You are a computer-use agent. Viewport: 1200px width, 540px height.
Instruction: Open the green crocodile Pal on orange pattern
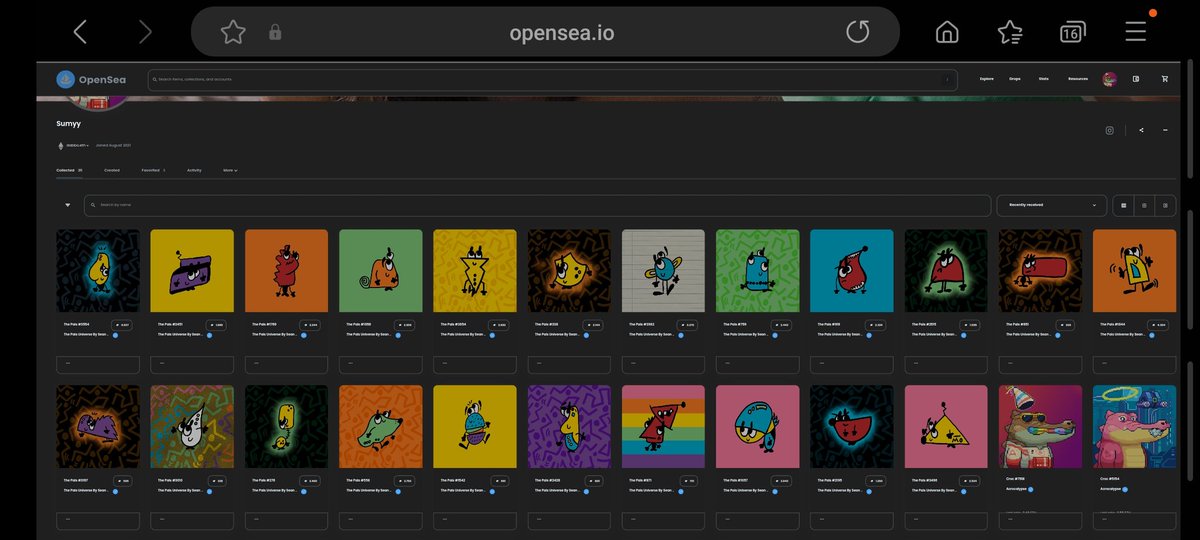pyautogui.click(x=381, y=427)
